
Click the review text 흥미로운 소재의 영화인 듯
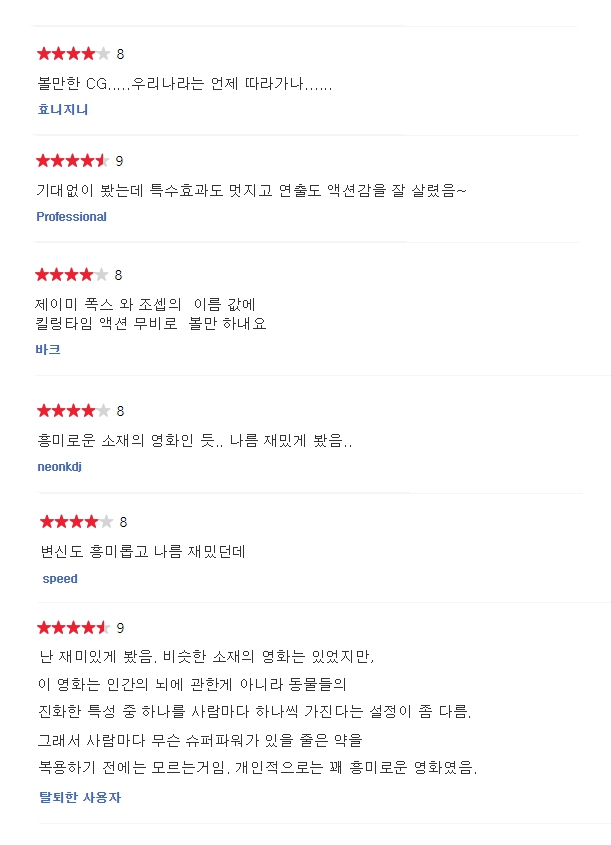pyautogui.click(x=195, y=440)
